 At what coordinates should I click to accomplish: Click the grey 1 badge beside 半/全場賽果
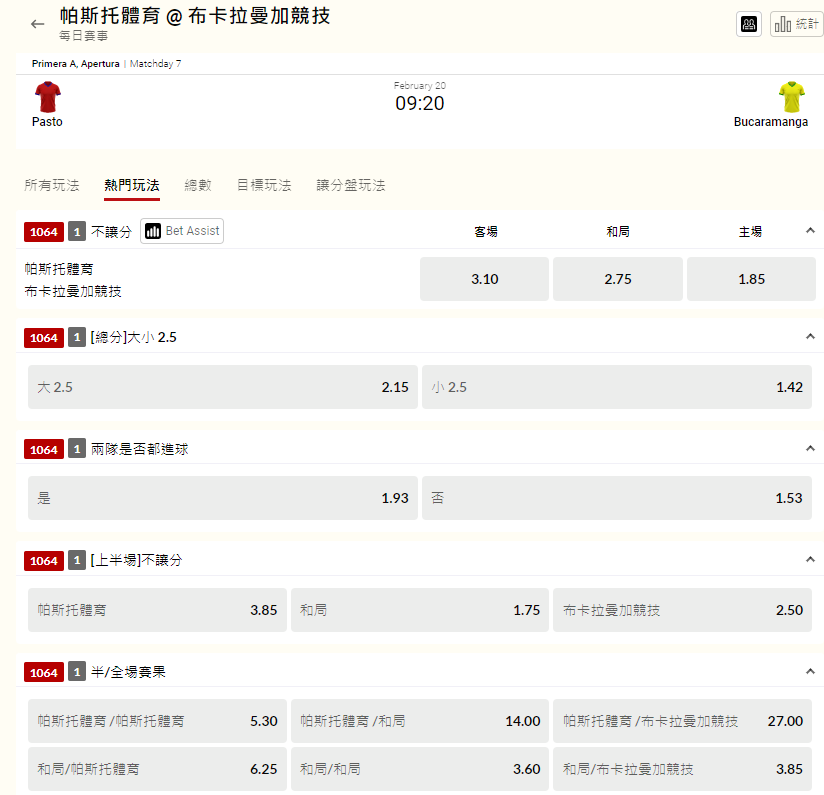77,672
